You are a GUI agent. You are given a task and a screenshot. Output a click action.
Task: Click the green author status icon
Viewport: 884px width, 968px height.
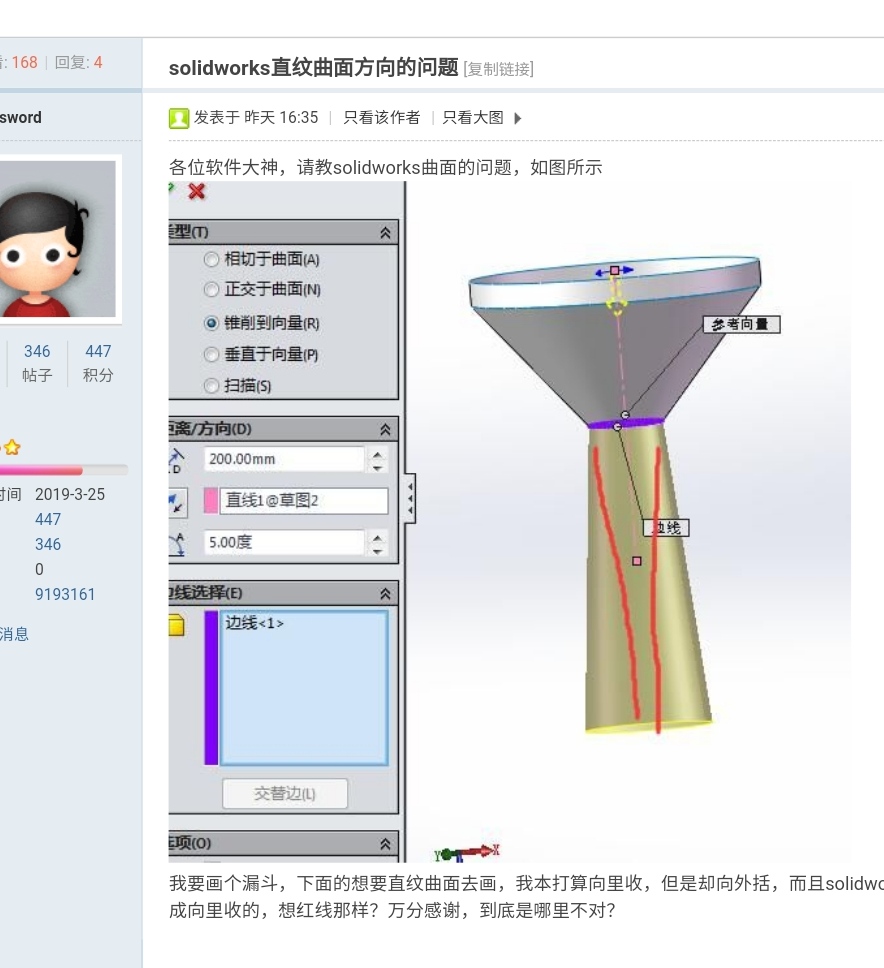click(x=178, y=118)
